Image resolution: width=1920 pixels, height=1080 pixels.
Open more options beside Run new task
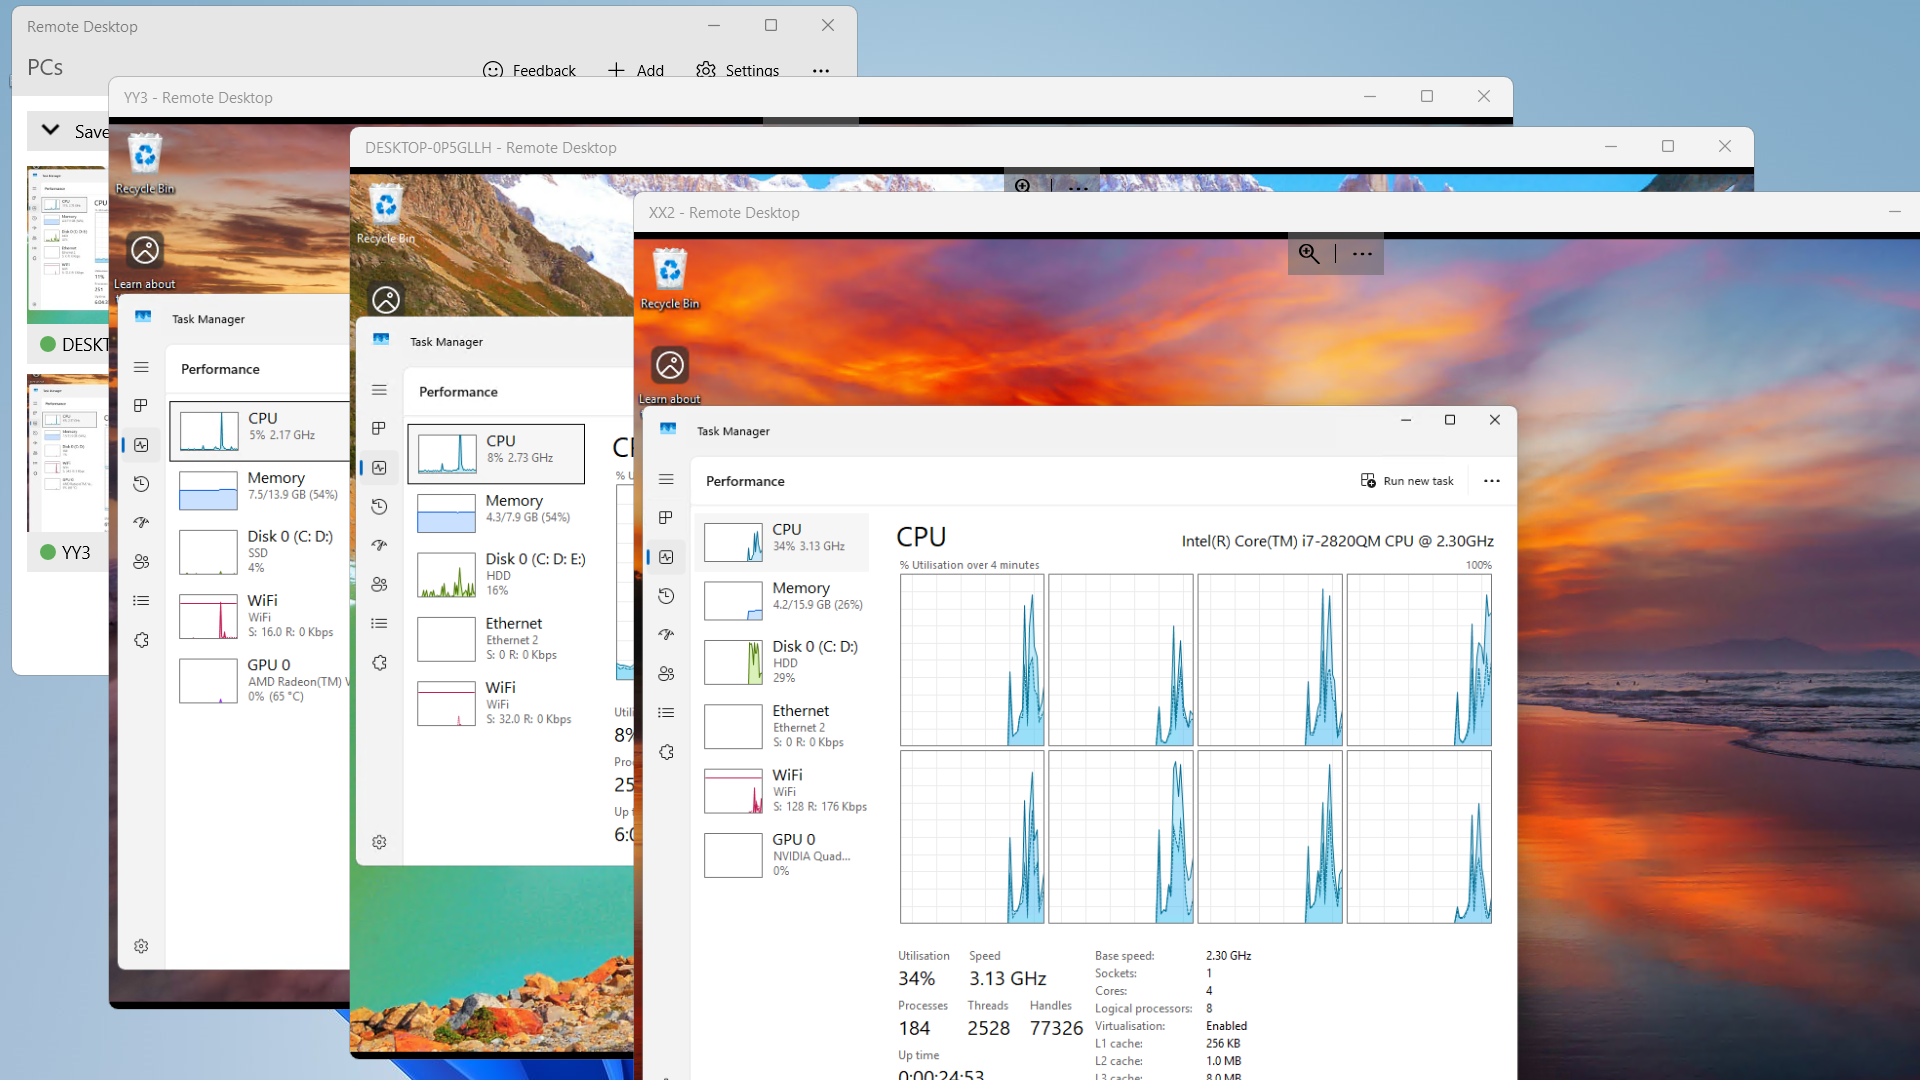click(1491, 481)
